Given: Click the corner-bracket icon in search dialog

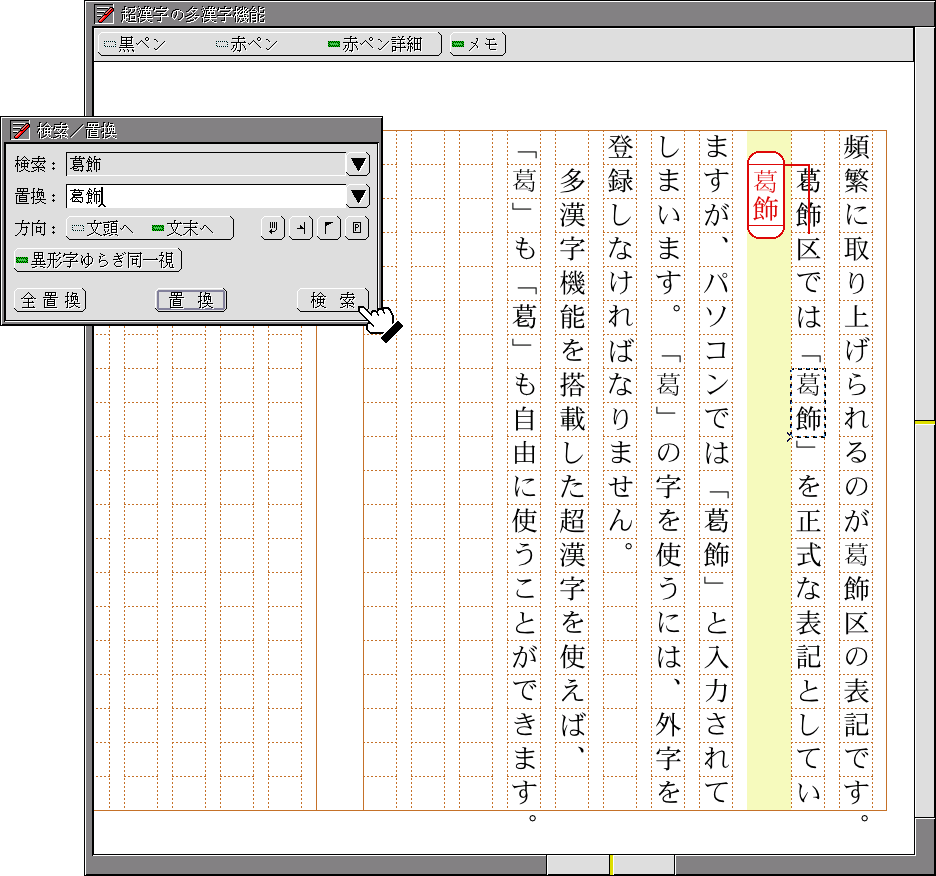Looking at the screenshot, I should point(328,229).
